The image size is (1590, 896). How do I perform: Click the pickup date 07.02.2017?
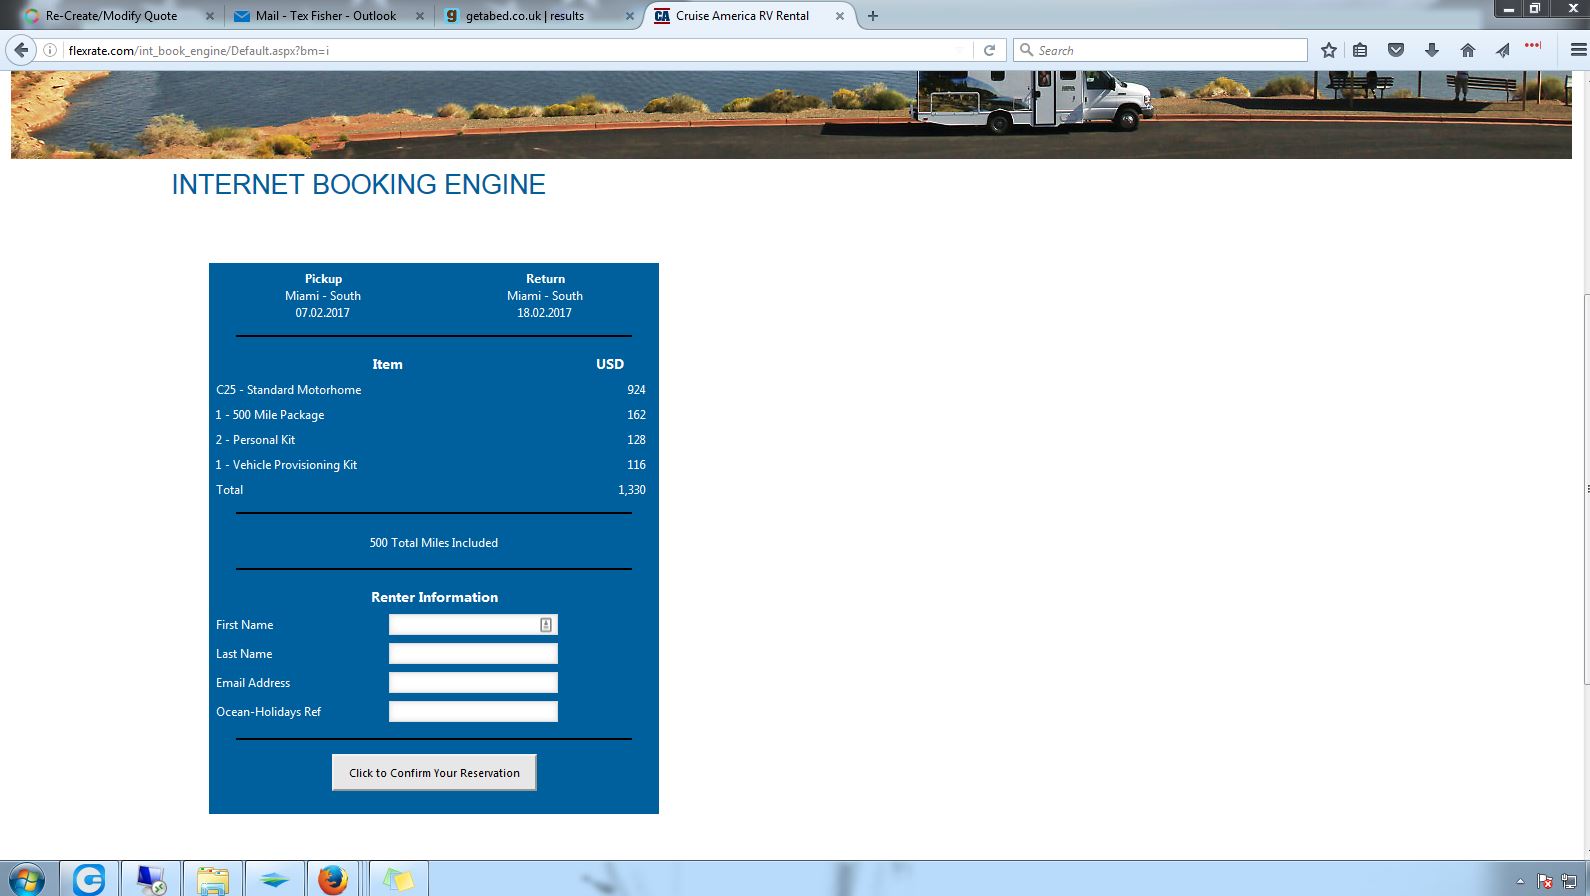pyautogui.click(x=323, y=313)
